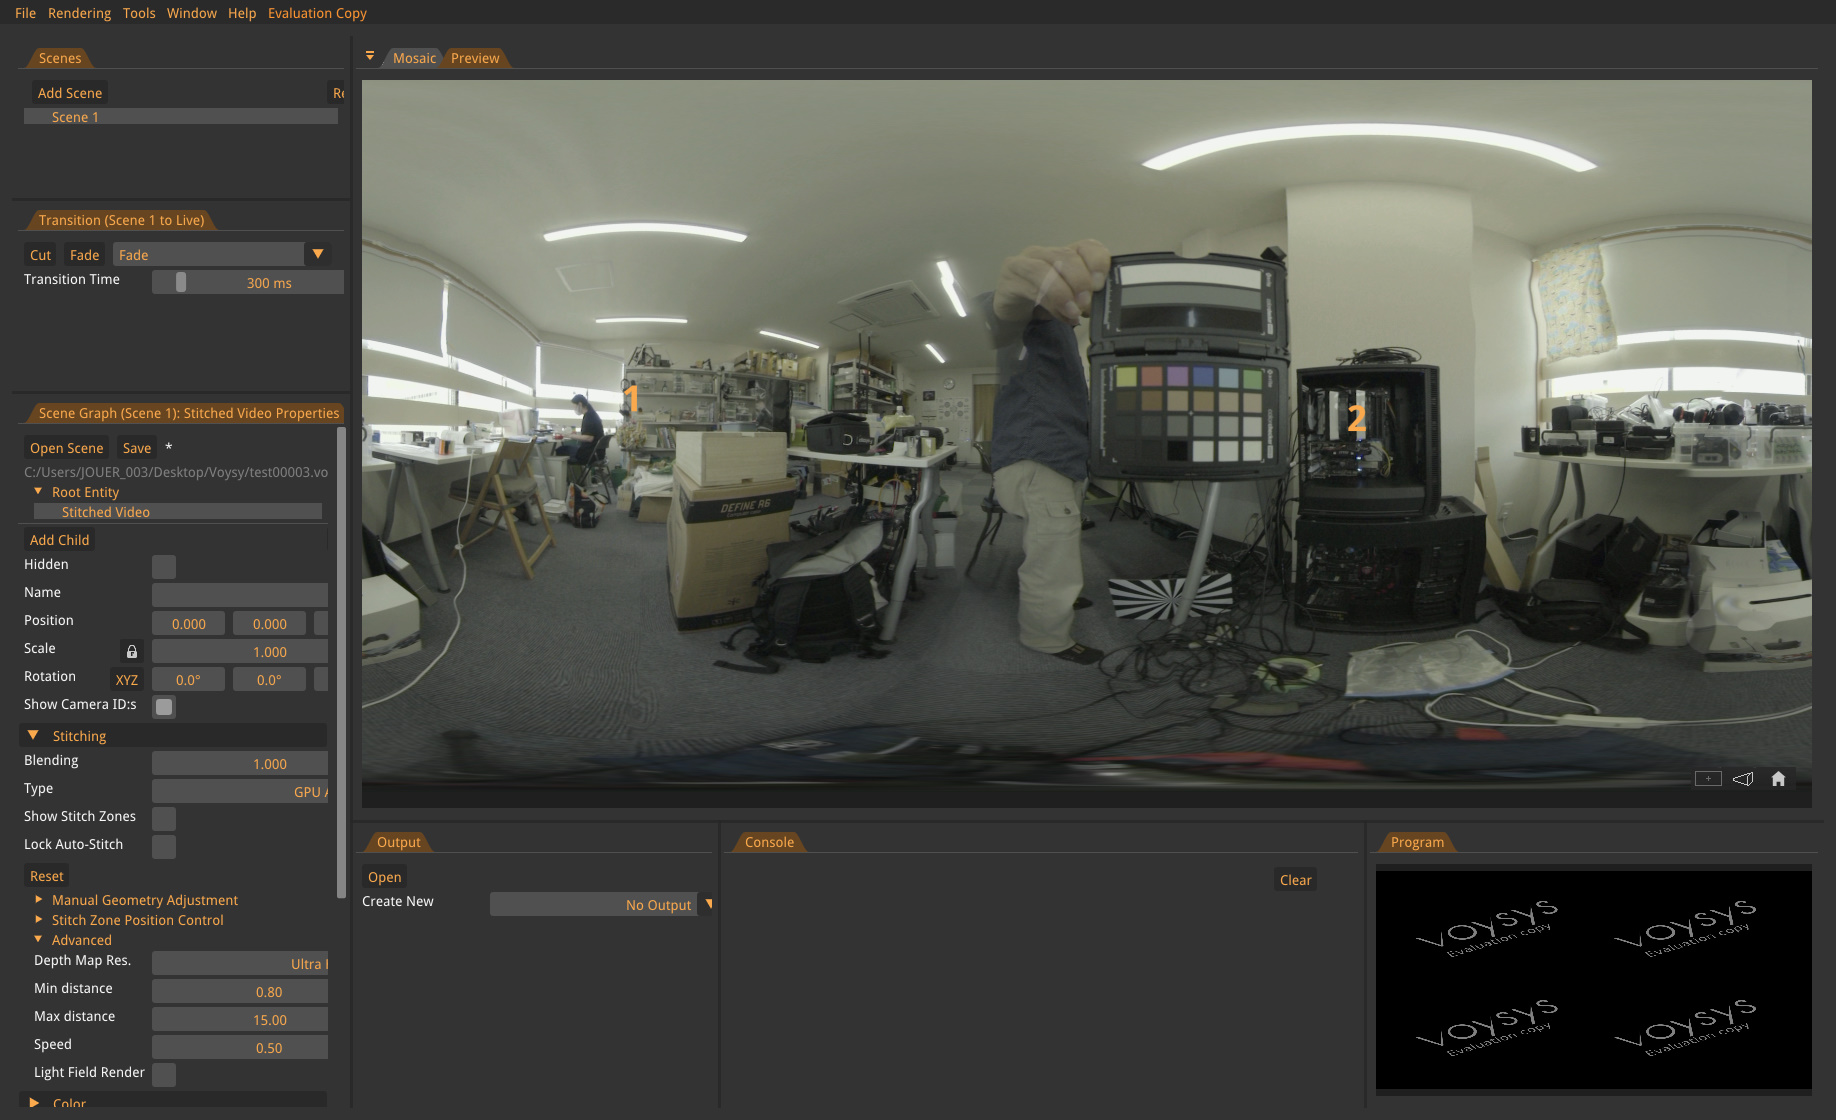Toggle the lock icon next to Scale
The image size is (1836, 1120).
(131, 651)
